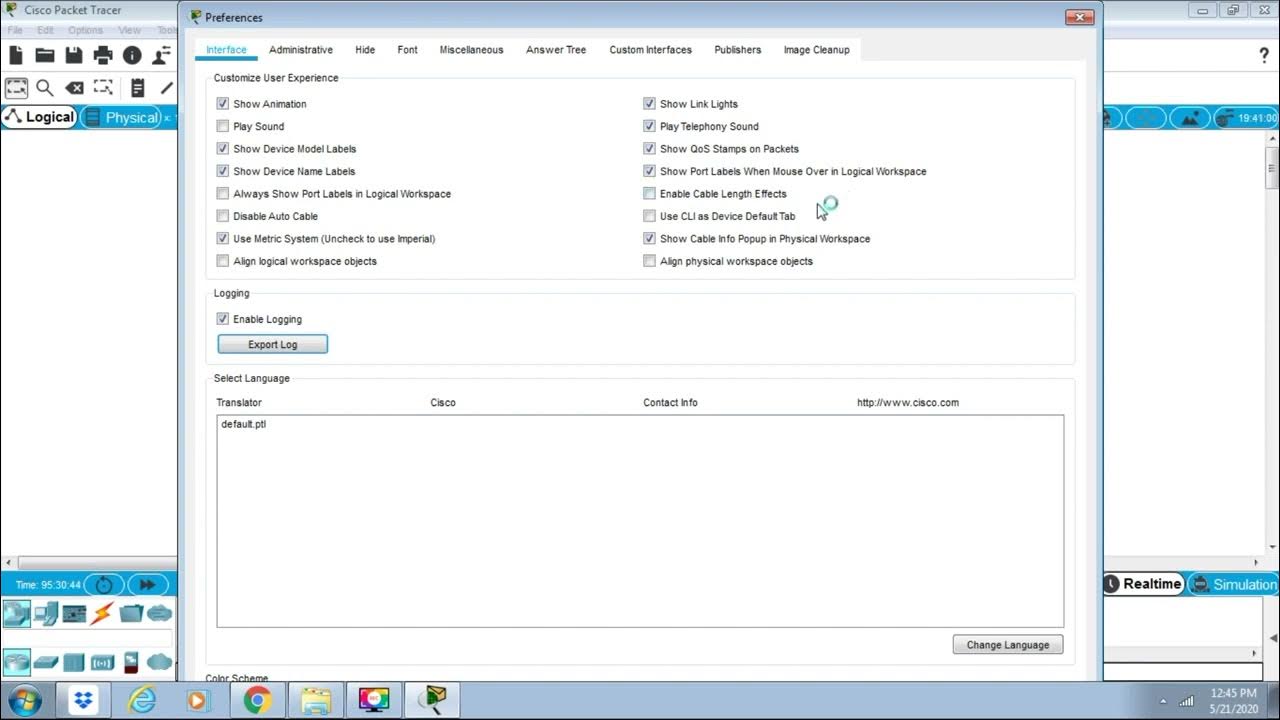Toggle Enable Logging checkbox
Screen dimensions: 1280x720
(223, 319)
